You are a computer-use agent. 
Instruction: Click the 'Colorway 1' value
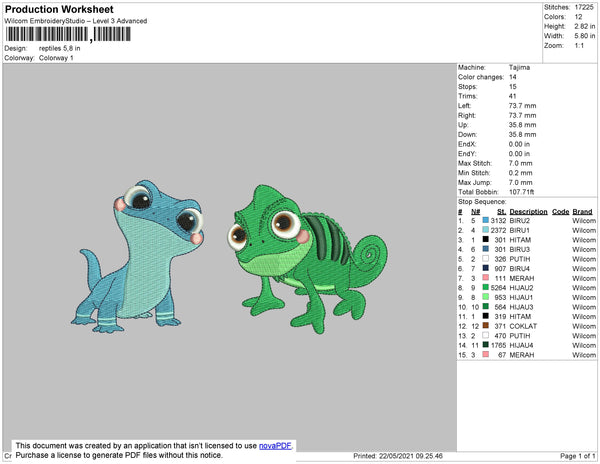pos(56,58)
